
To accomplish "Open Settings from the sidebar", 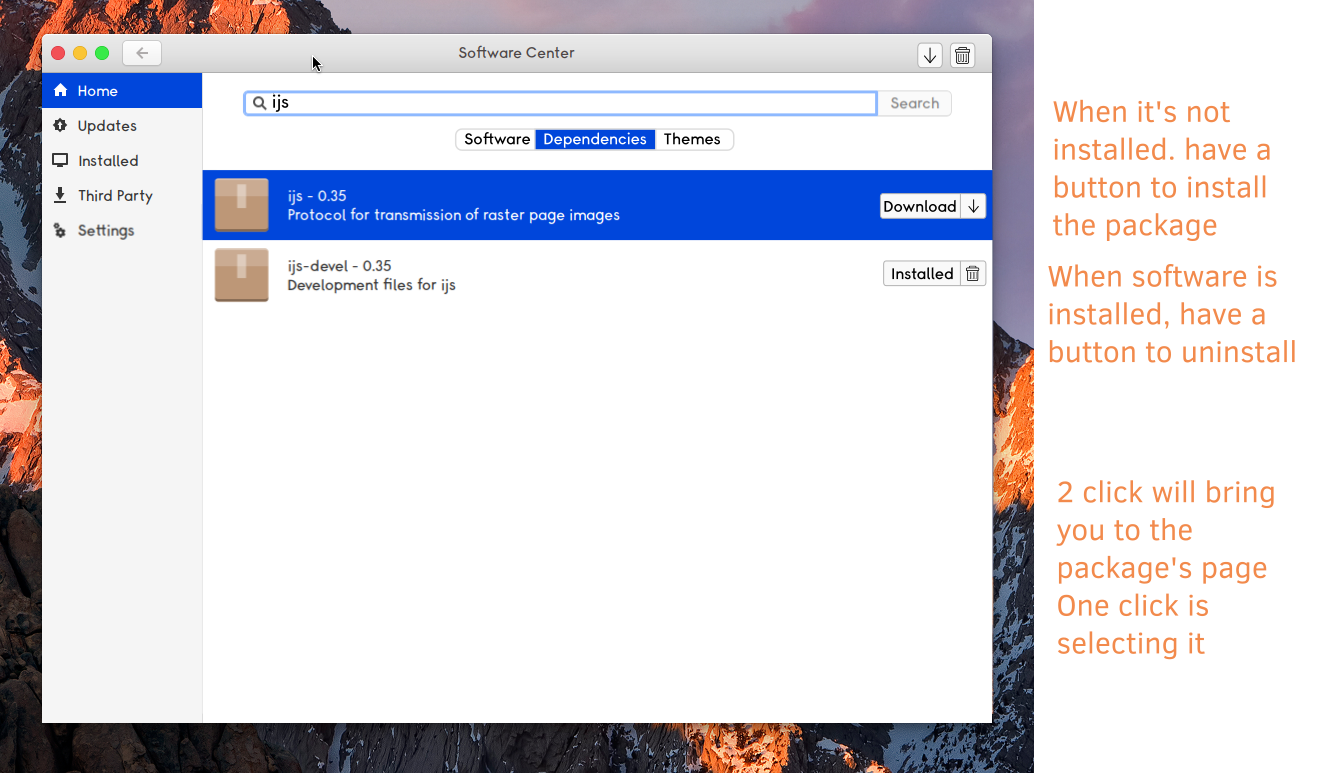I will tap(105, 231).
